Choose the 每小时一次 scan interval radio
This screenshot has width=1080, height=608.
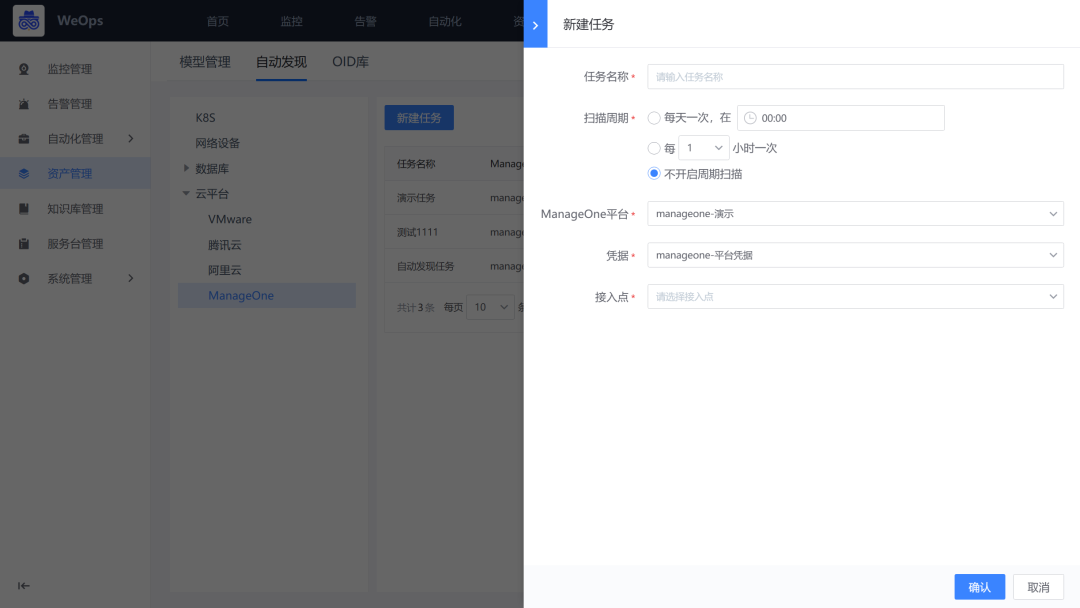point(655,146)
